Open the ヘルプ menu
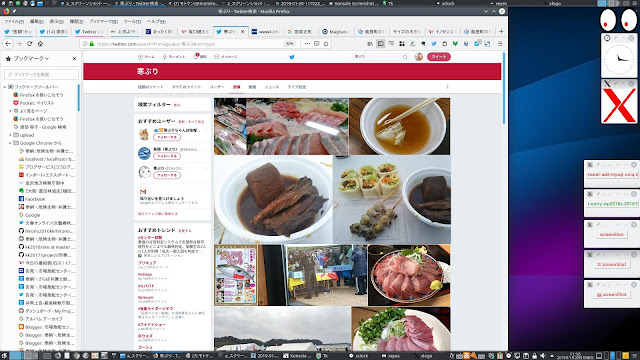 tap(156, 21)
